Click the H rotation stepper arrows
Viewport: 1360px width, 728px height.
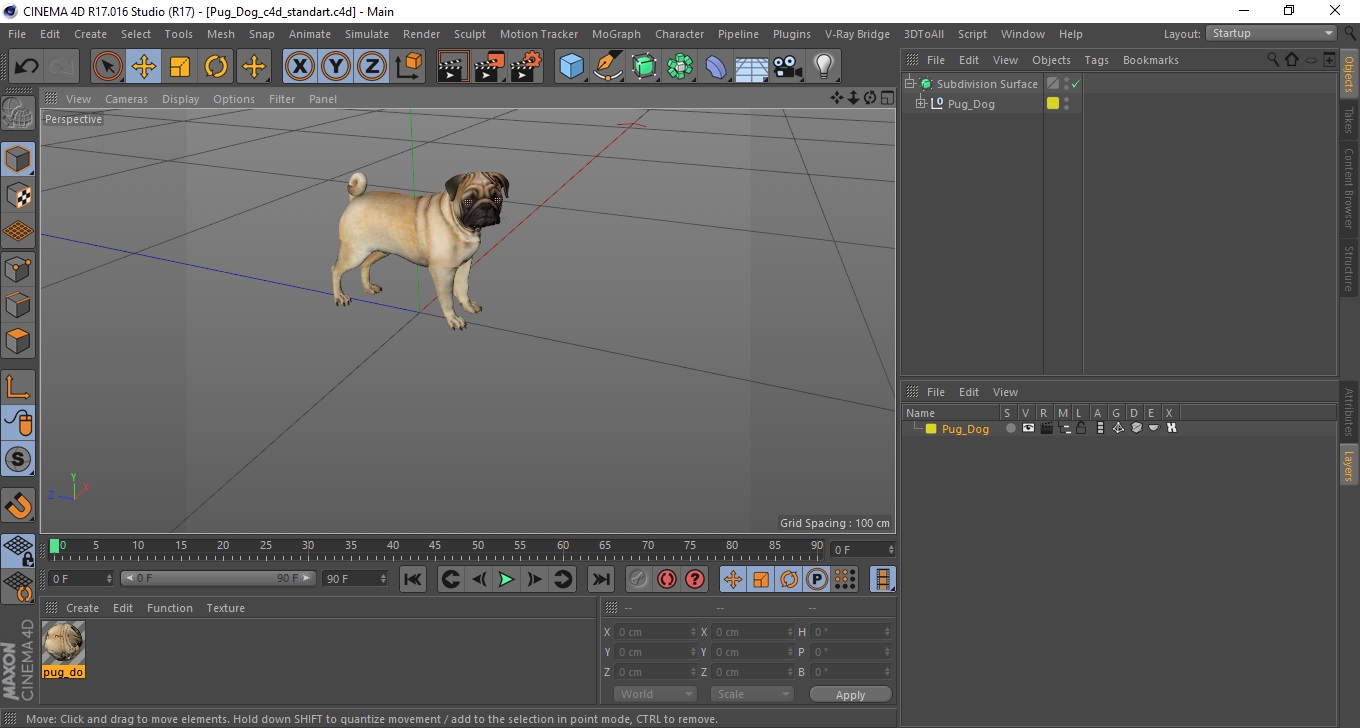[887, 632]
